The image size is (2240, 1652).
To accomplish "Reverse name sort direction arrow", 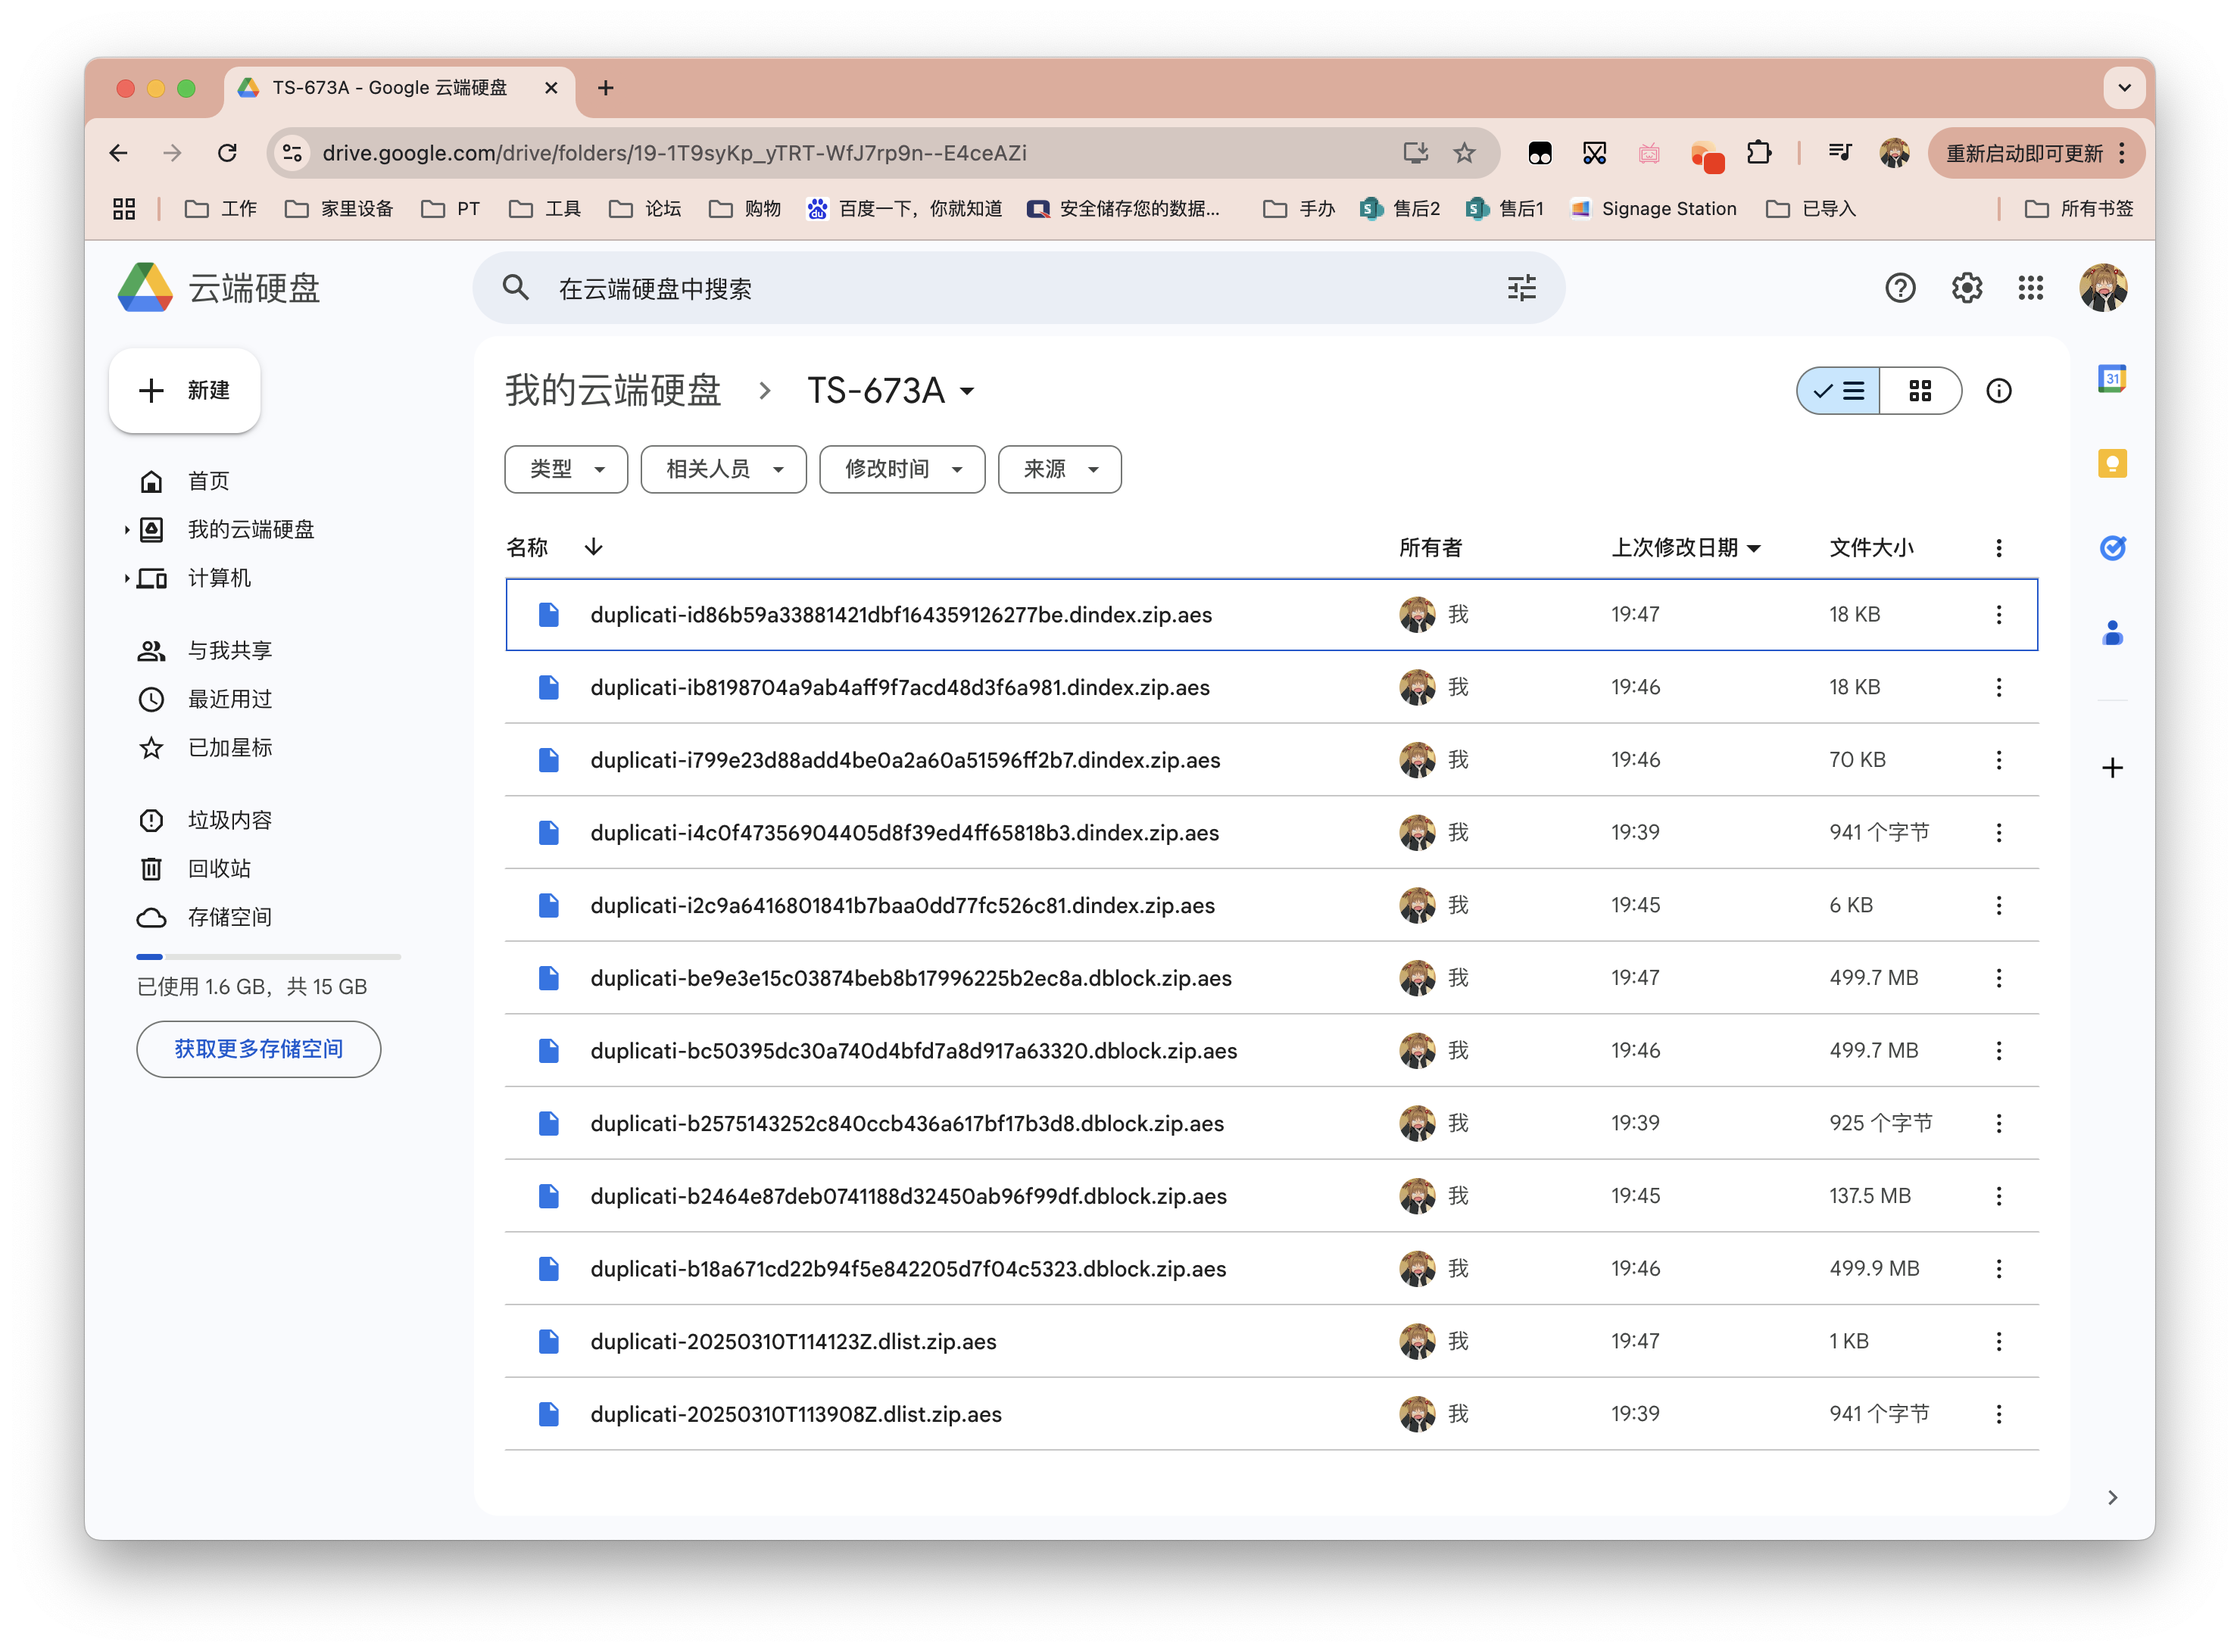I will [593, 546].
